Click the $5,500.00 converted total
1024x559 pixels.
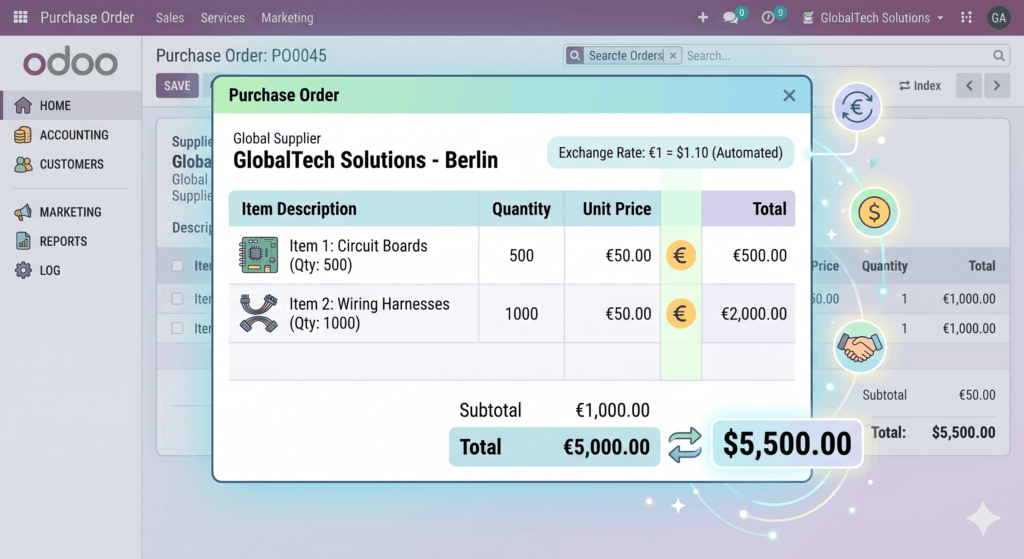(787, 444)
